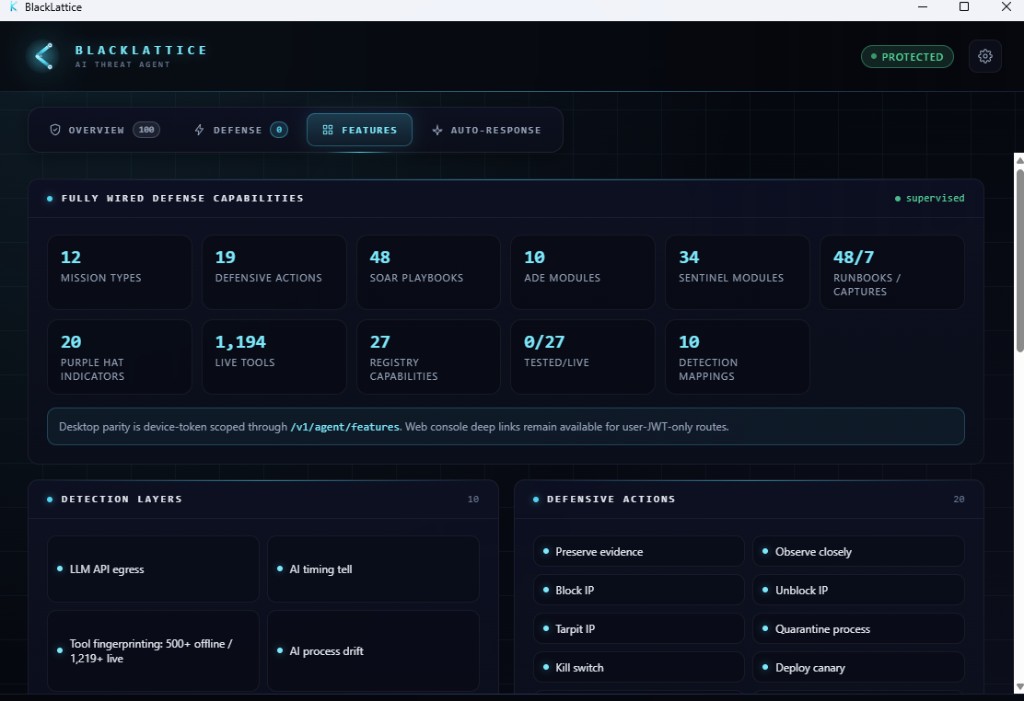This screenshot has height=701, width=1024.
Task: Switch to the Overview tab
Action: (104, 130)
